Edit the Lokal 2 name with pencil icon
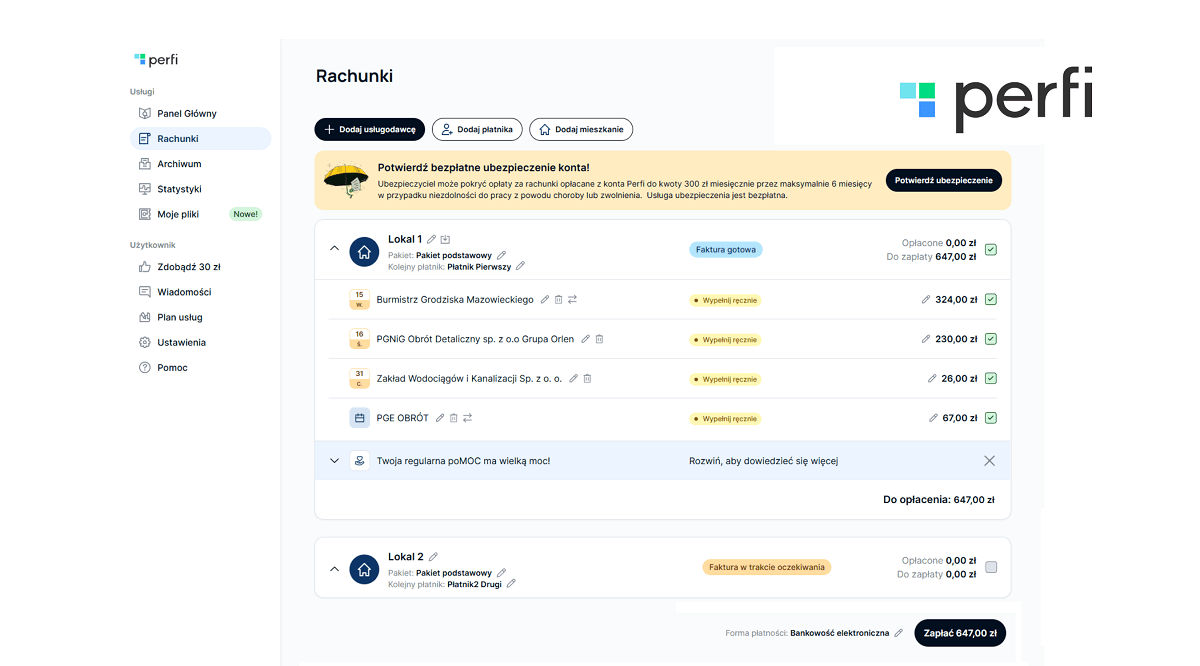 coord(433,557)
